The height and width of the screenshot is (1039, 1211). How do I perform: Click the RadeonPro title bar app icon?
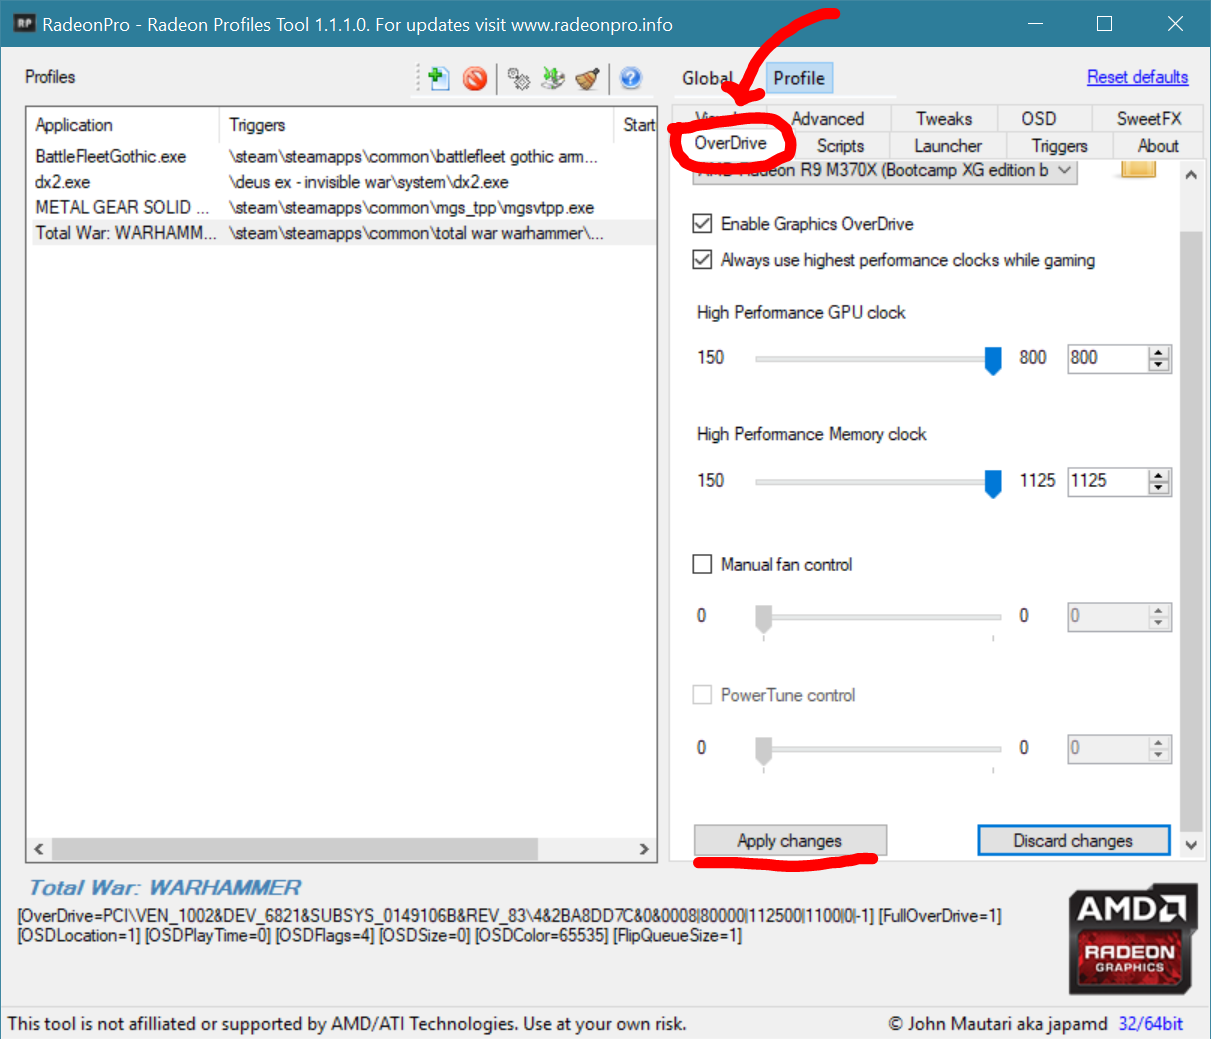[23, 23]
